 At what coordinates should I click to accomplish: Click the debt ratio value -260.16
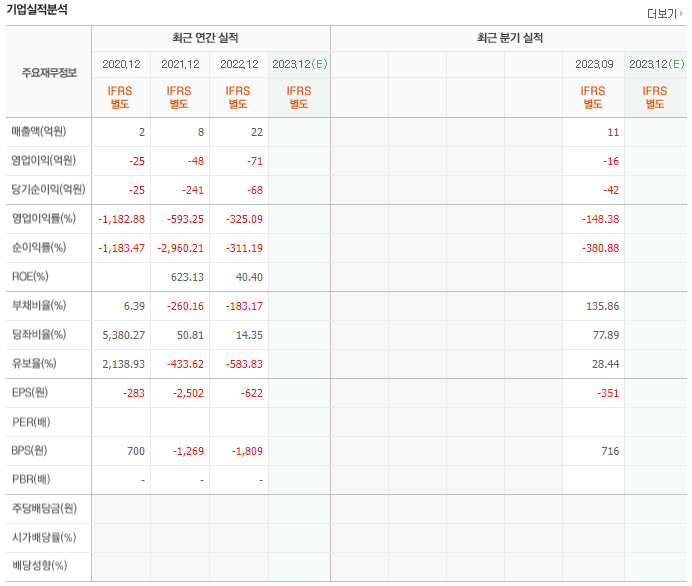click(x=185, y=306)
